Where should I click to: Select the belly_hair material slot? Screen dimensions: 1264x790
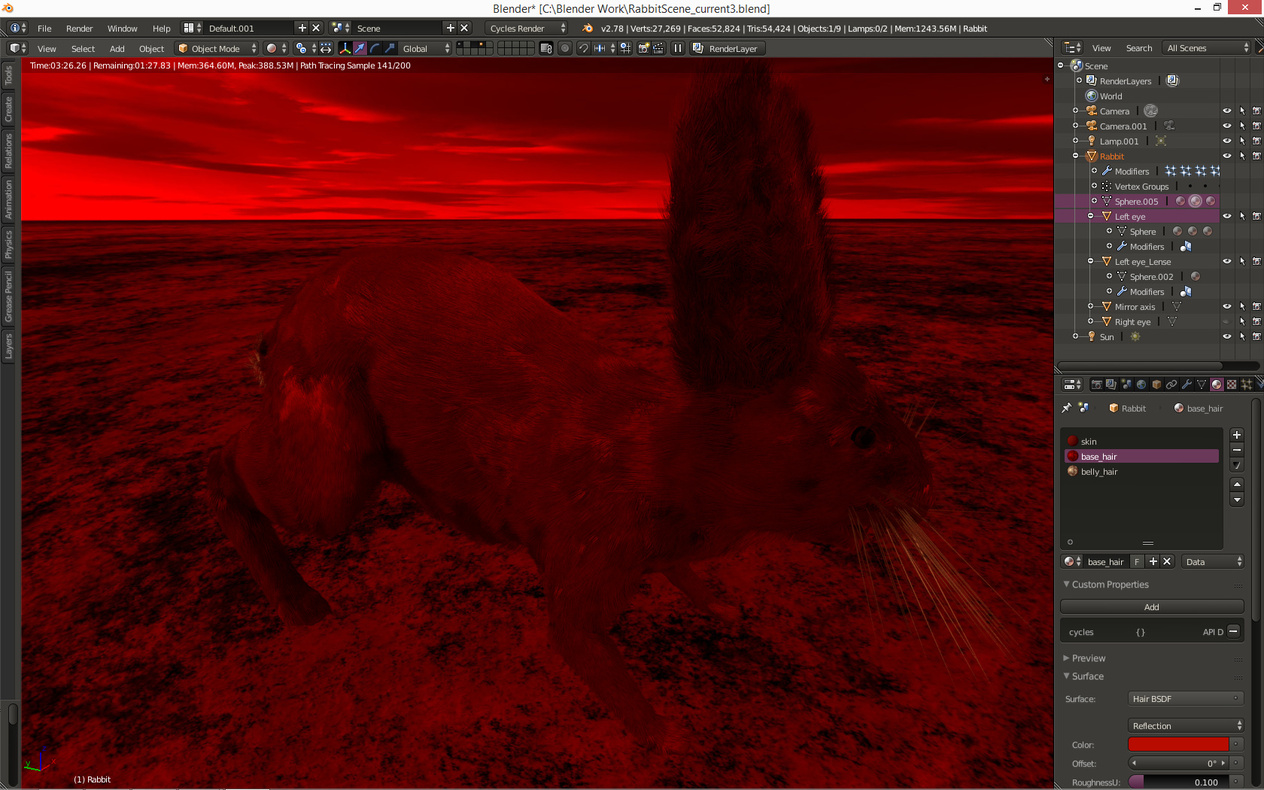point(1099,471)
